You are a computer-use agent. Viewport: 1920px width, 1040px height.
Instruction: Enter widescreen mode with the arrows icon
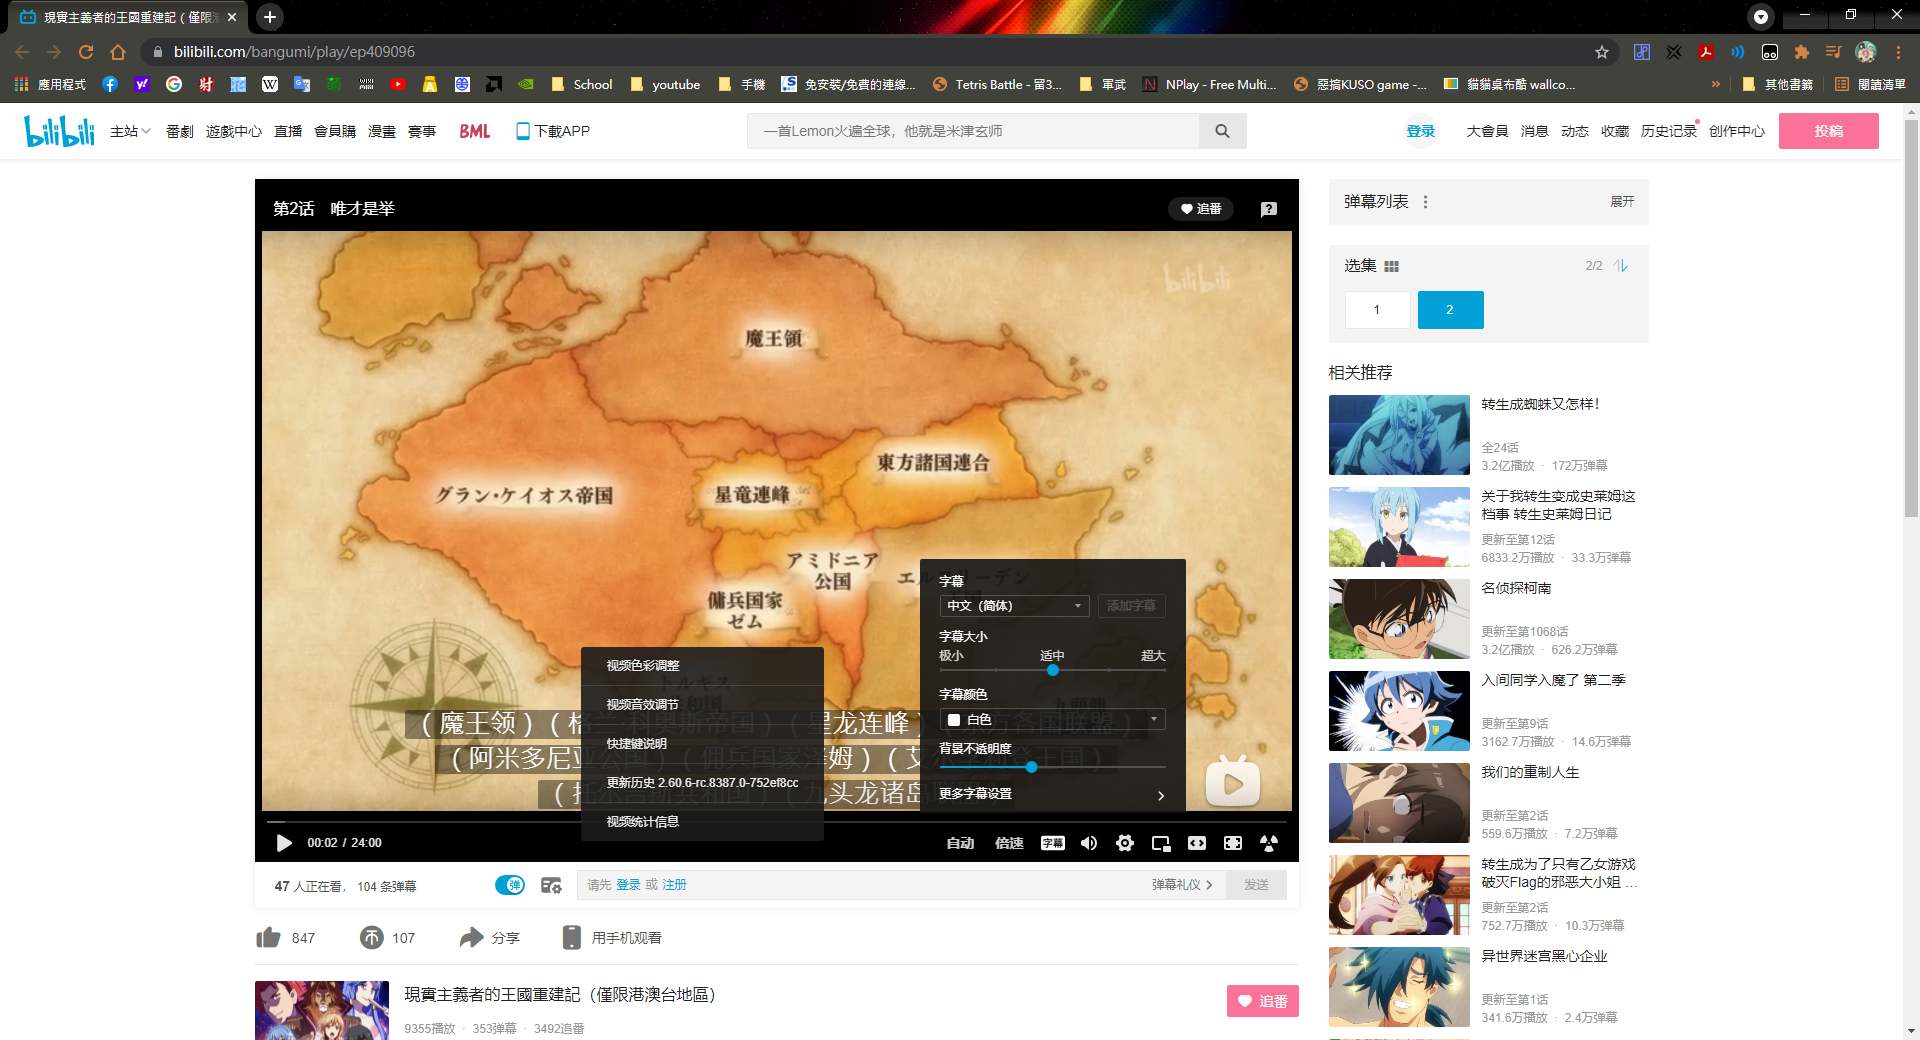1197,843
